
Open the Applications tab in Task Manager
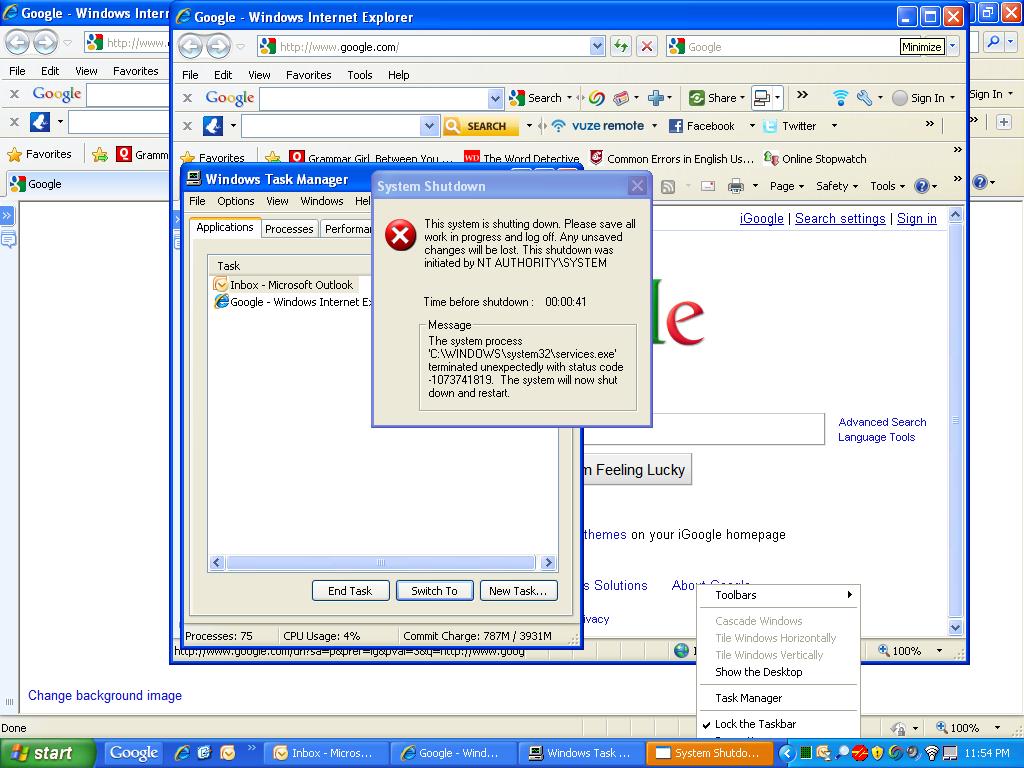coord(225,227)
